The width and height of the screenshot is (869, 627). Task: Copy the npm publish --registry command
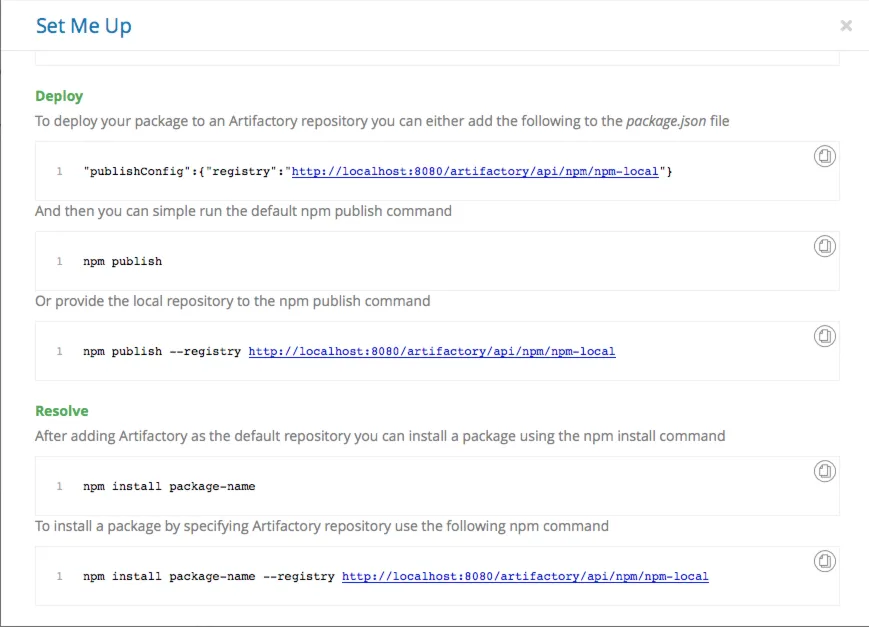click(x=824, y=336)
